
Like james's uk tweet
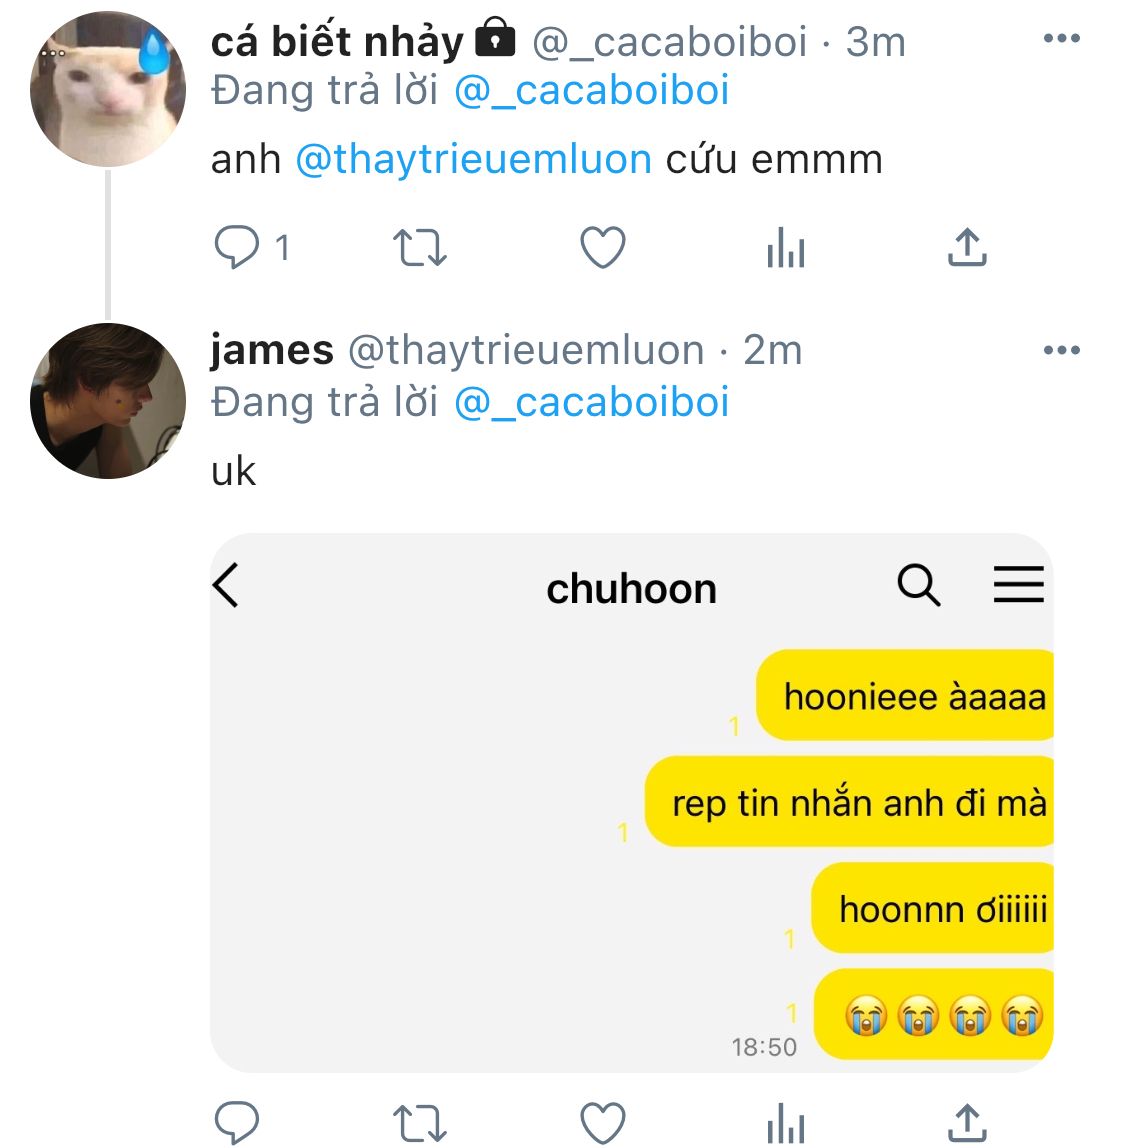(602, 1123)
